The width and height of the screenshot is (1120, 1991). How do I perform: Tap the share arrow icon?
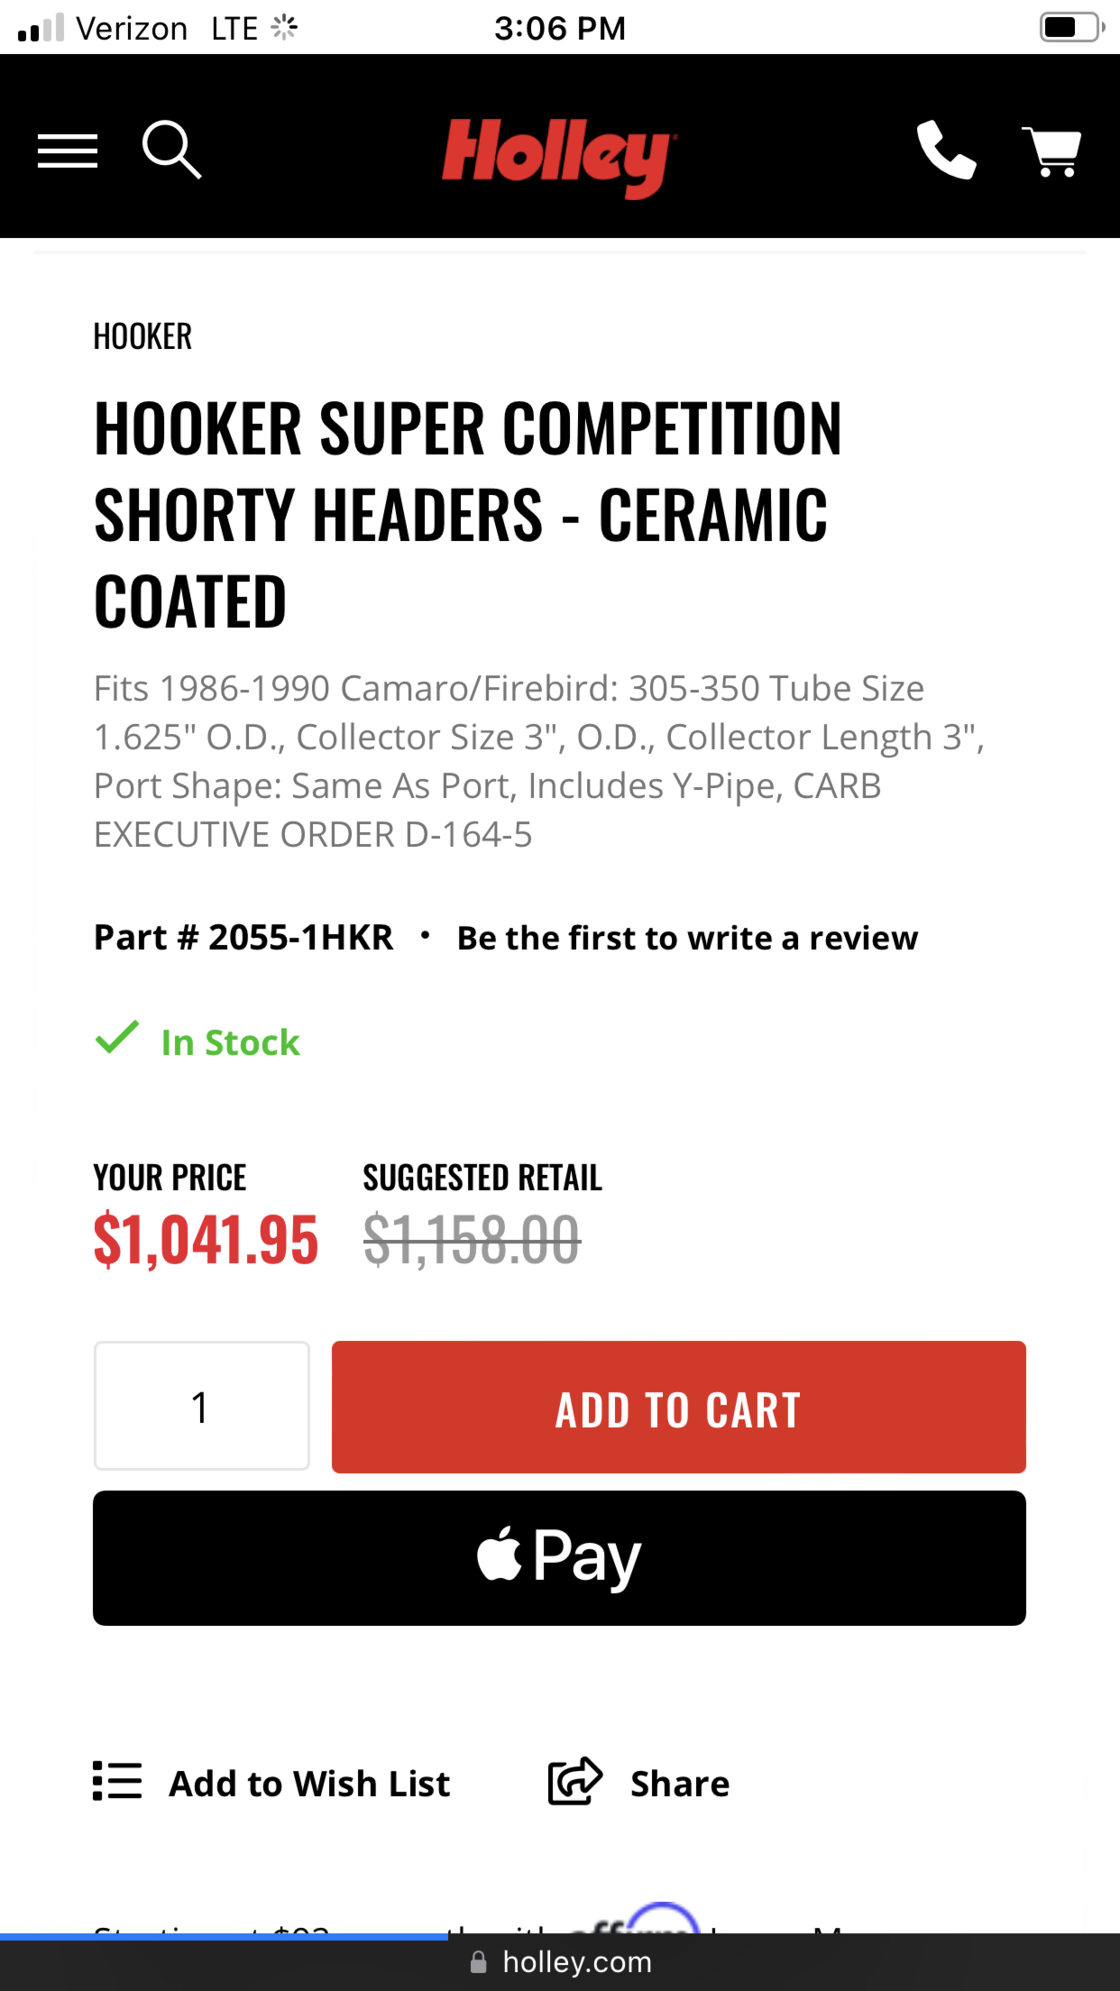click(575, 1781)
